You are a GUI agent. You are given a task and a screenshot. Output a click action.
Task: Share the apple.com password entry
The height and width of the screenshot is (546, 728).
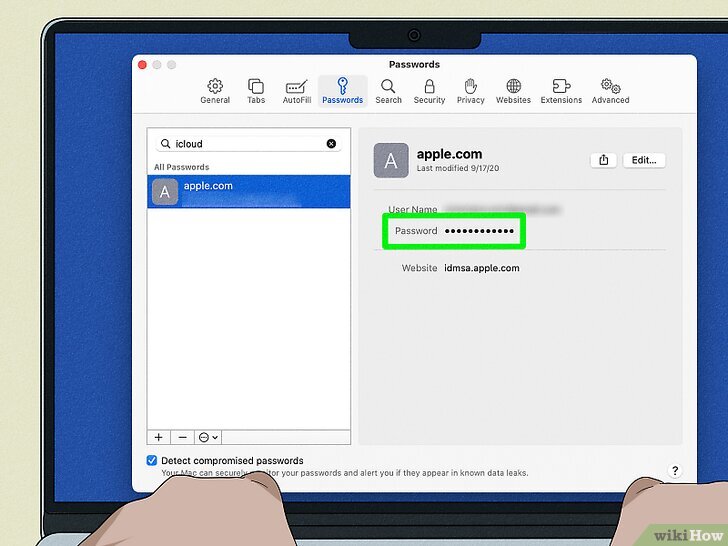(603, 160)
